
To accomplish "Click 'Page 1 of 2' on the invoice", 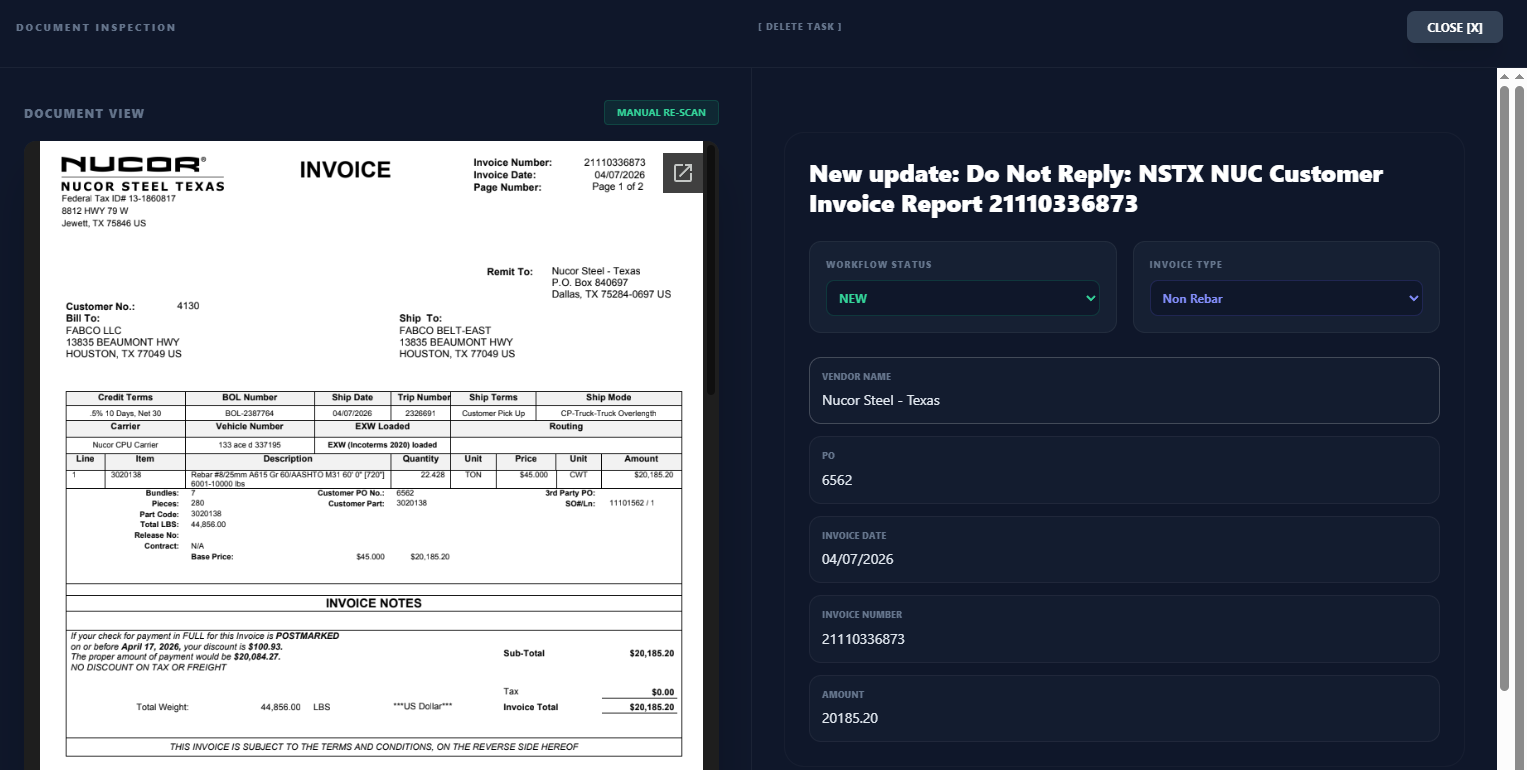I will [x=618, y=186].
